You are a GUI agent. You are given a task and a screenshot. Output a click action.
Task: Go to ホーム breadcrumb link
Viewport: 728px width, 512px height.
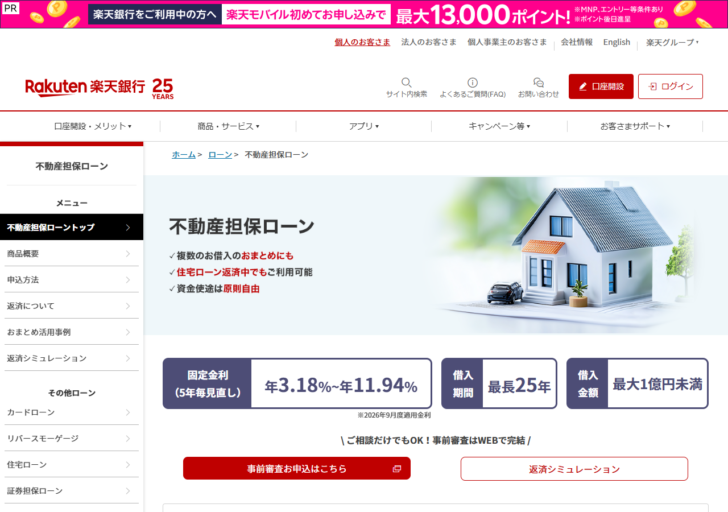click(x=183, y=155)
